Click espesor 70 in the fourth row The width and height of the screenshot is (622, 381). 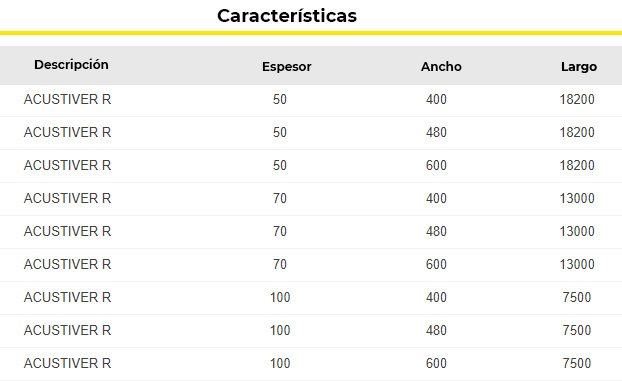(x=280, y=198)
